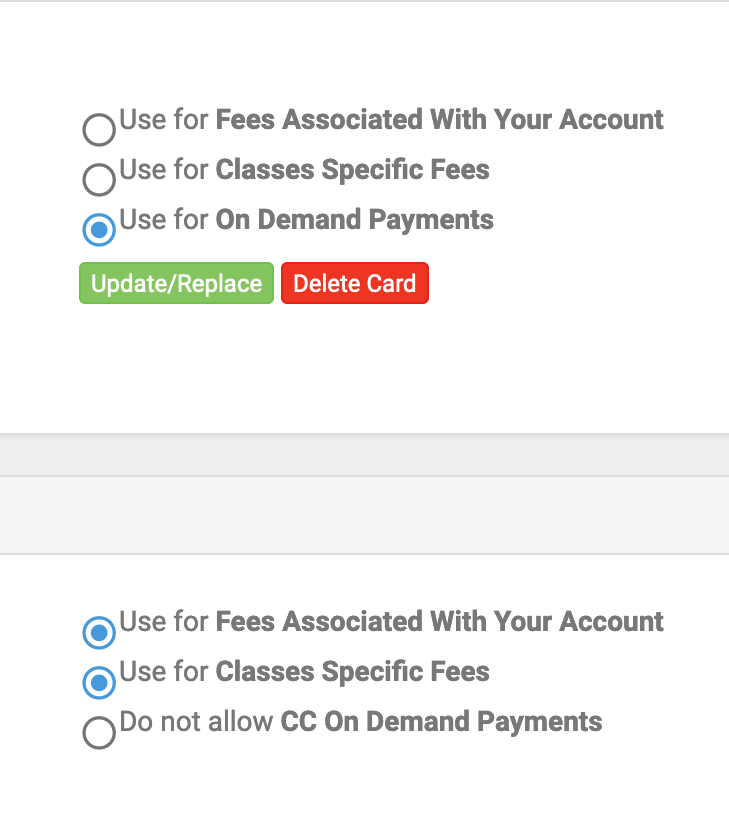Click bold "On Demand Payments" text above Update/Replace
729x818 pixels.
click(x=354, y=220)
